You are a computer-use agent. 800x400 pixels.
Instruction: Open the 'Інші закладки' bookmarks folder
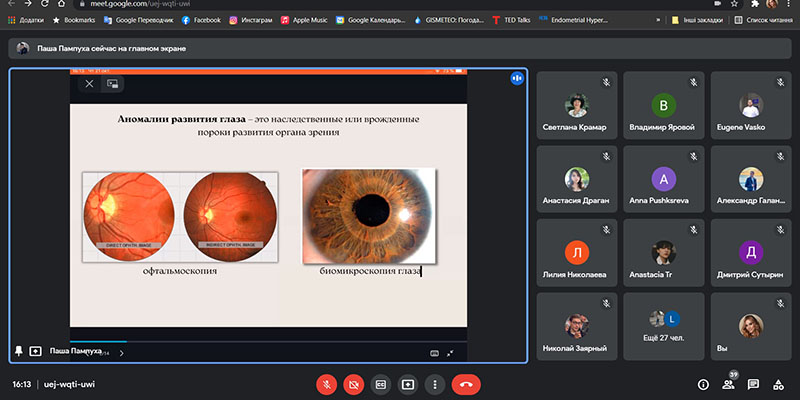coord(697,19)
